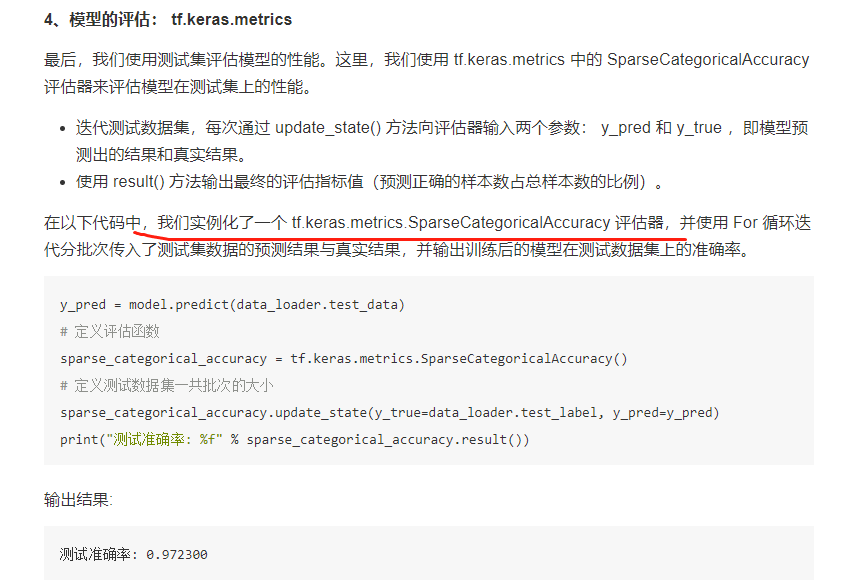Image resolution: width=849 pixels, height=586 pixels.
Task: Click the comment line '# 定义评估函数'
Action: [x=110, y=331]
